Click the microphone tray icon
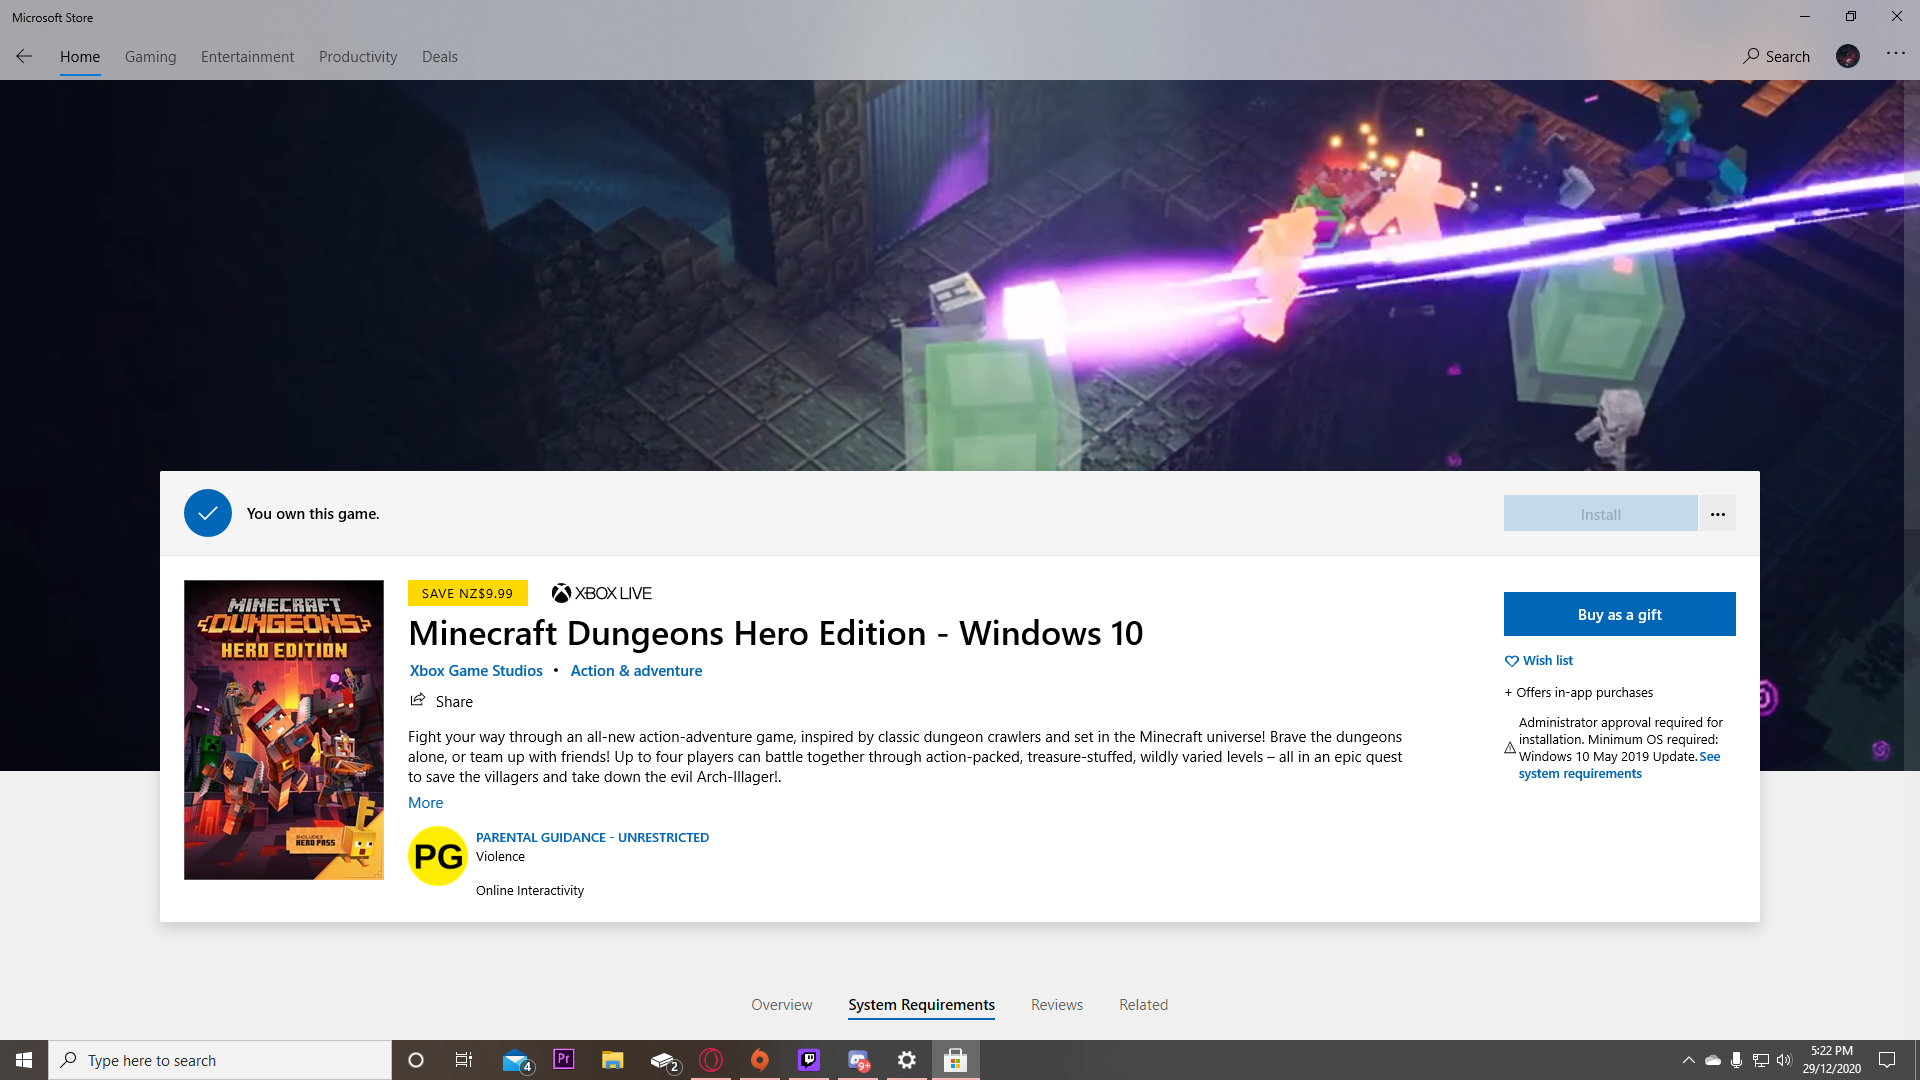Image resolution: width=1920 pixels, height=1080 pixels. pyautogui.click(x=1737, y=1060)
